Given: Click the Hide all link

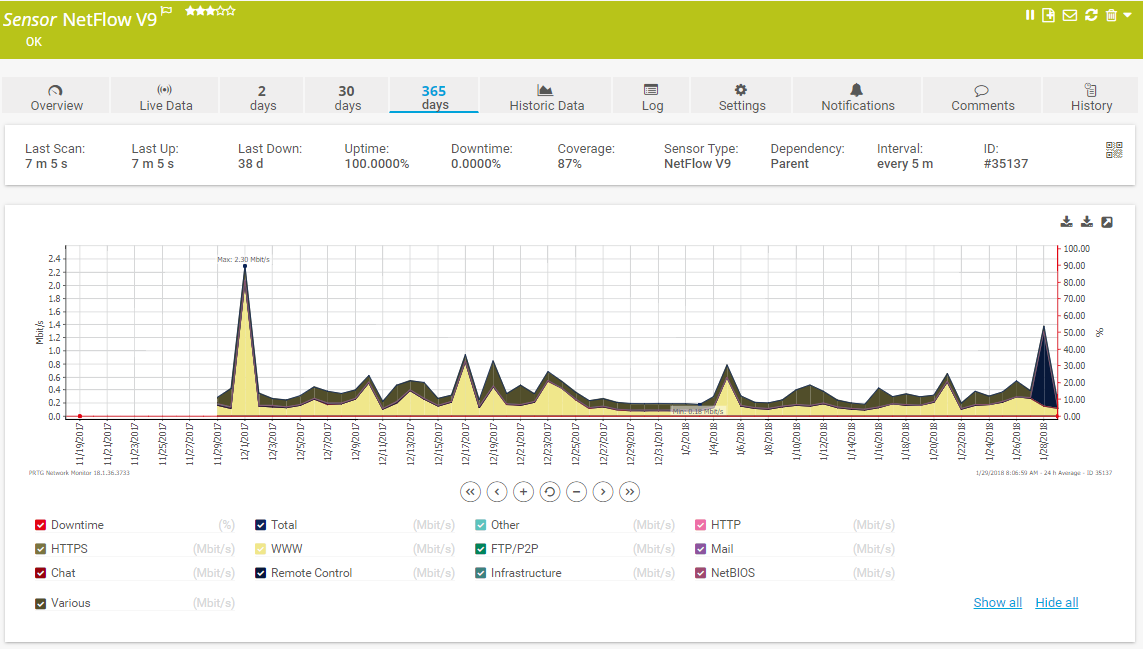Looking at the screenshot, I should (1056, 602).
